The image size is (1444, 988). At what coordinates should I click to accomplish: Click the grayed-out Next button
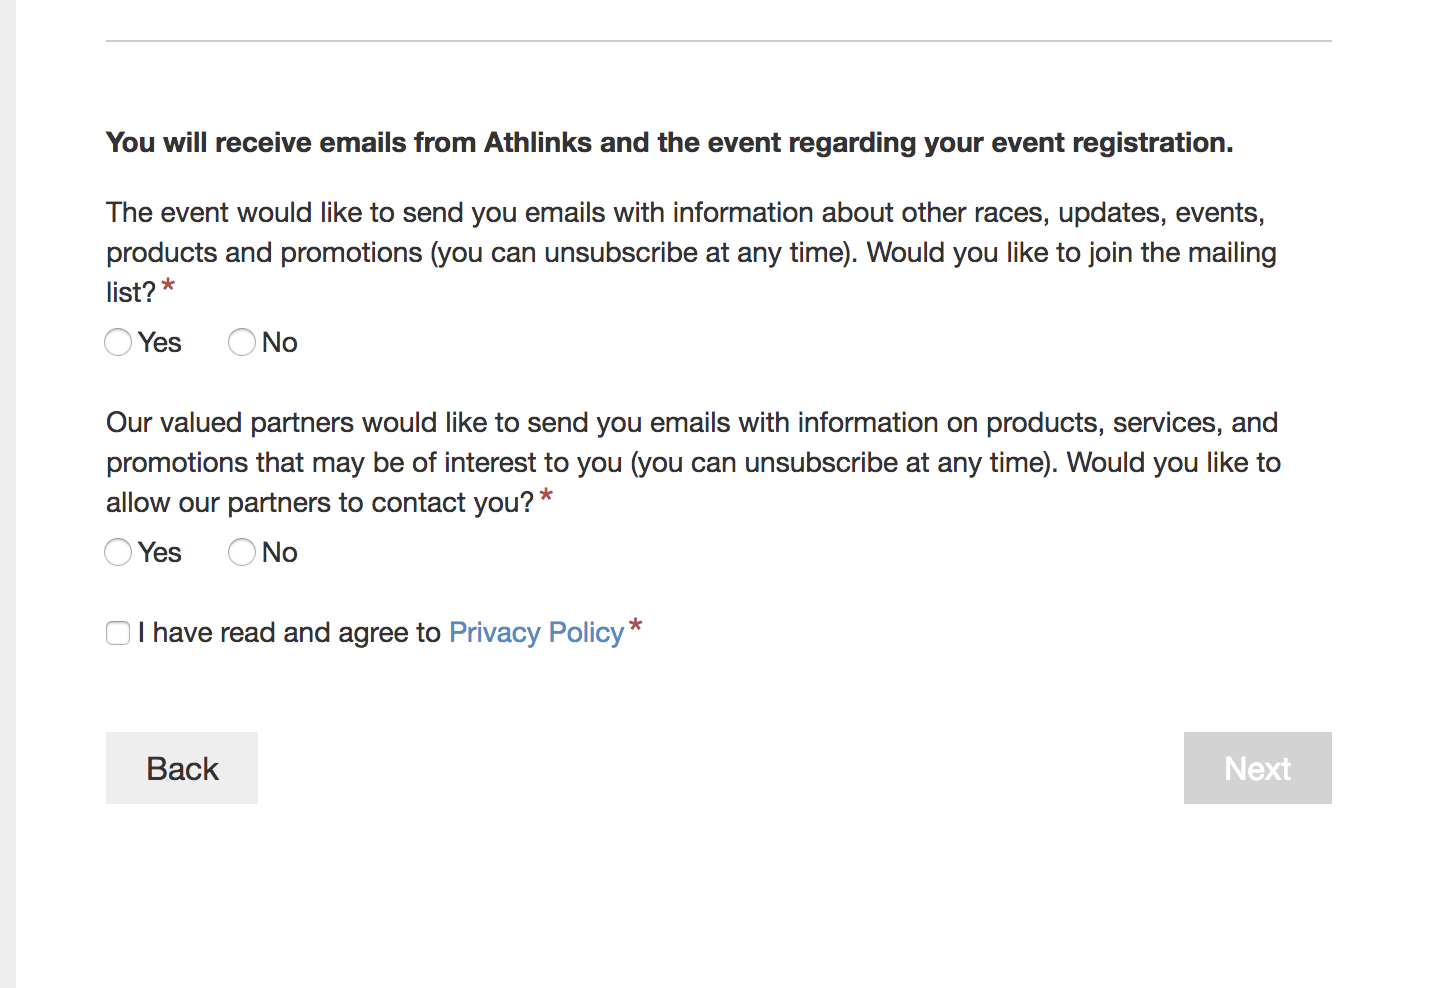point(1258,768)
